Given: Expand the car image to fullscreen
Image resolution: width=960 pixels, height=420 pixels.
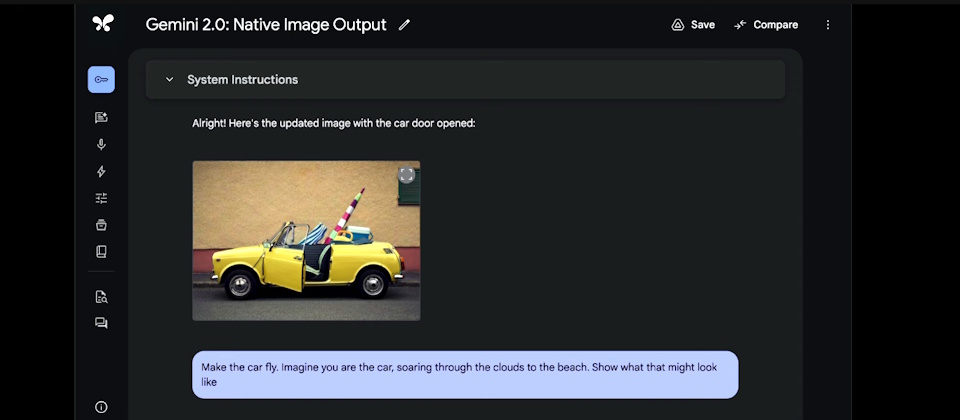Looking at the screenshot, I should coord(407,174).
